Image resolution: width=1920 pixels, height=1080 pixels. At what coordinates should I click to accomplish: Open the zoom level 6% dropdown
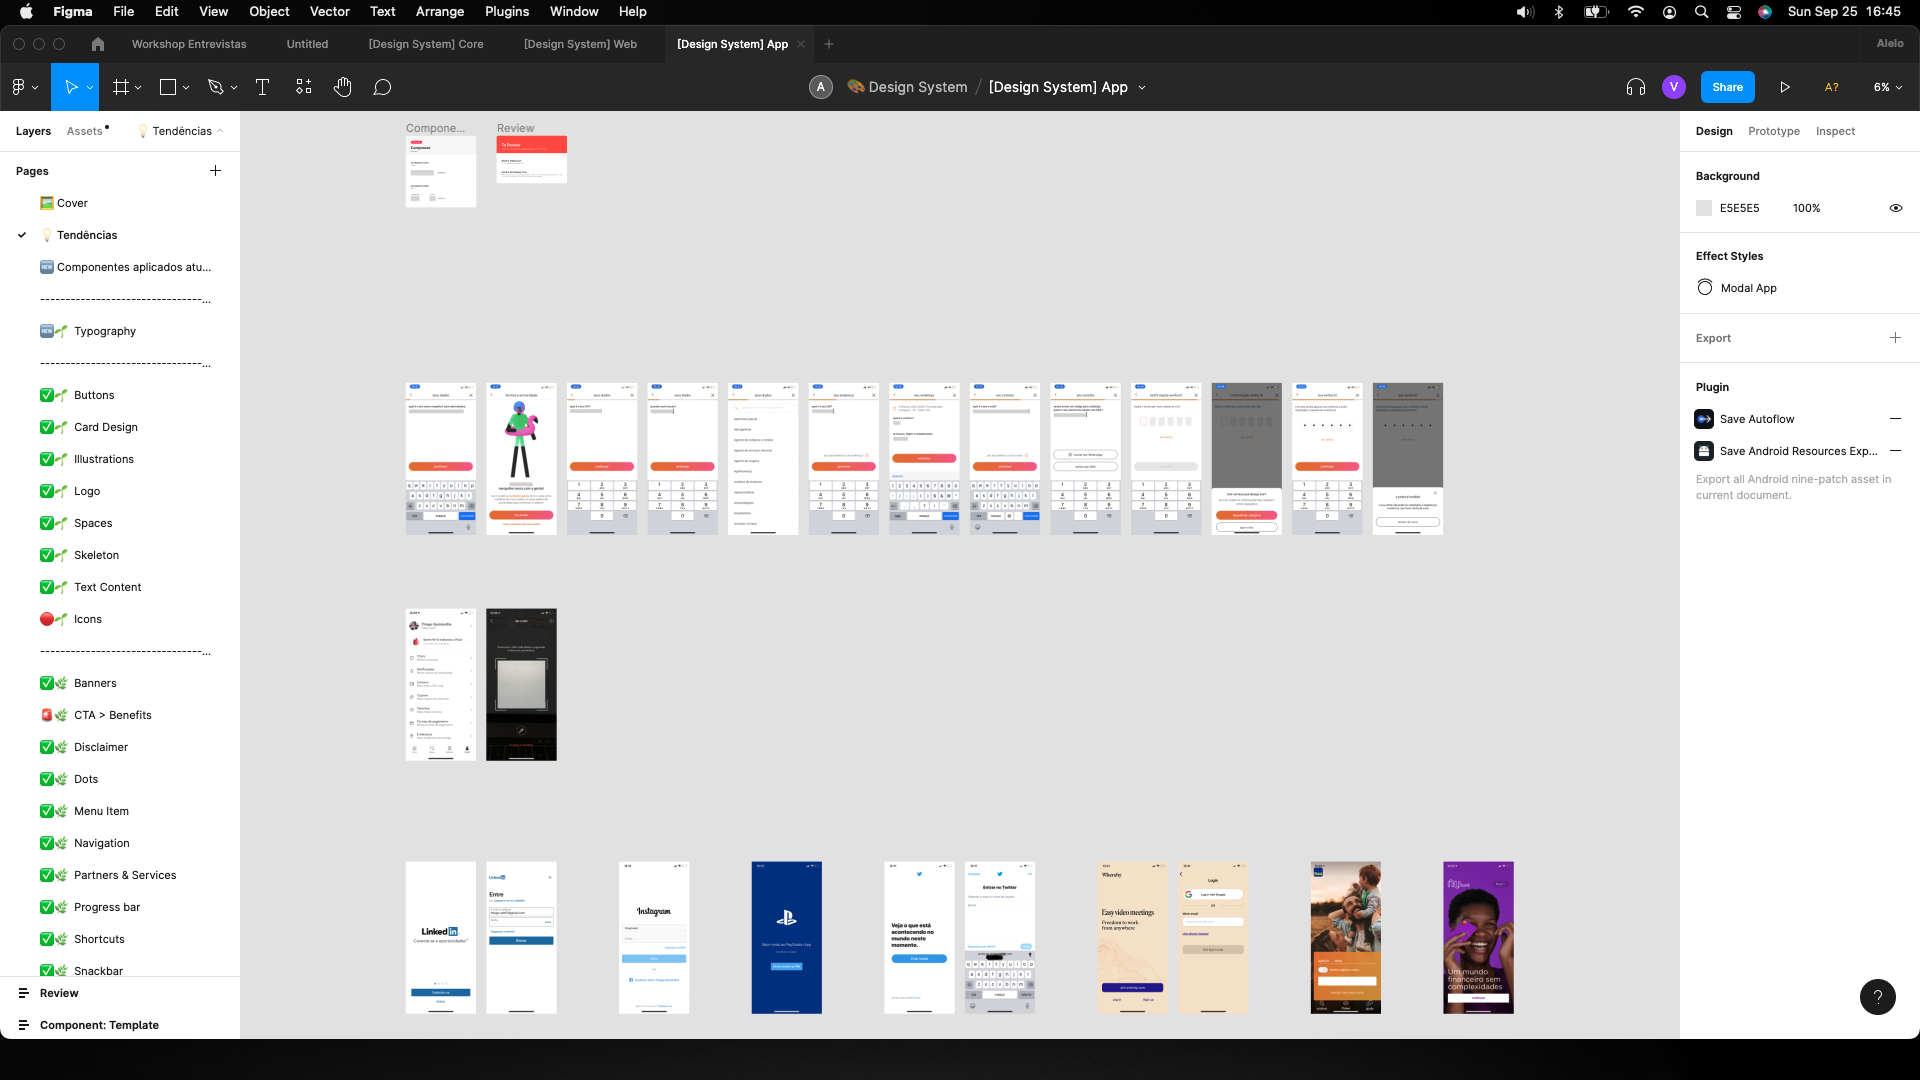1887,87
